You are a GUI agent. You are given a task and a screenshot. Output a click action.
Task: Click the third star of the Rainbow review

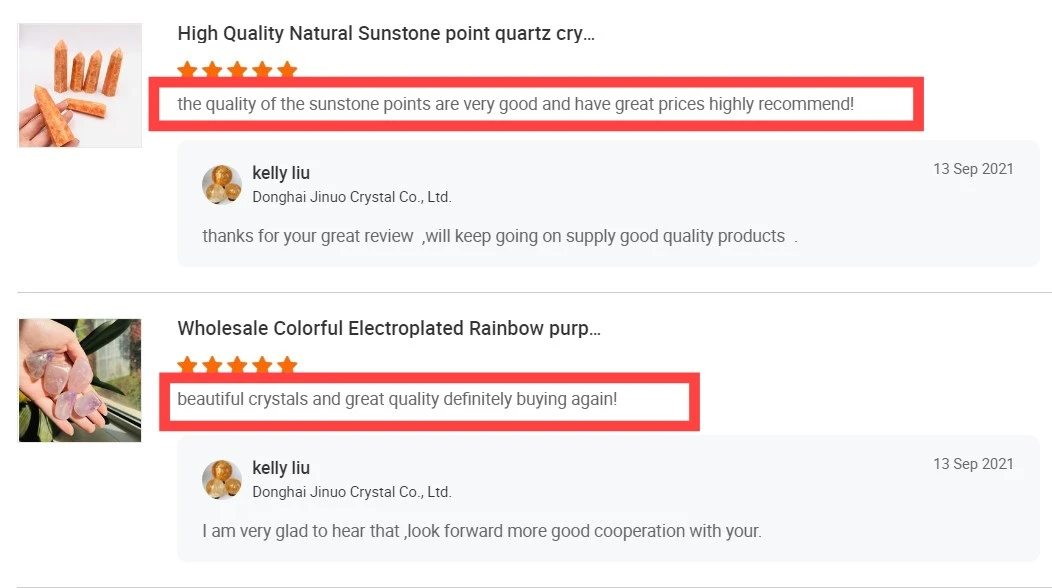tap(237, 365)
